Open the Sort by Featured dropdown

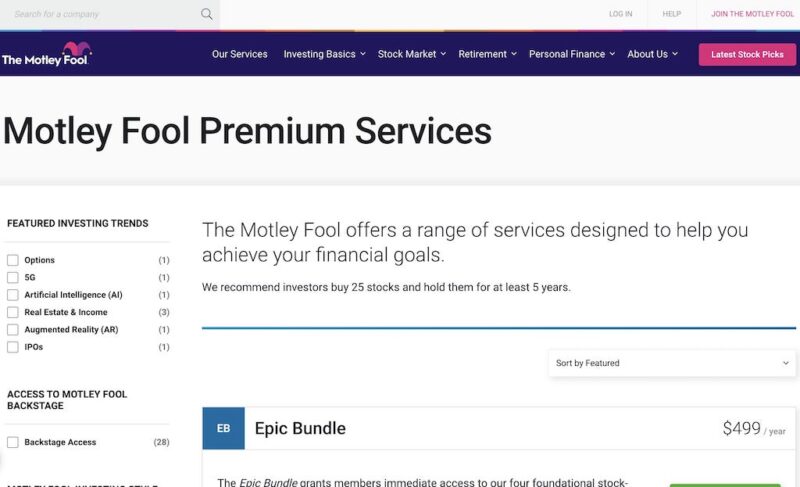[x=672, y=363]
